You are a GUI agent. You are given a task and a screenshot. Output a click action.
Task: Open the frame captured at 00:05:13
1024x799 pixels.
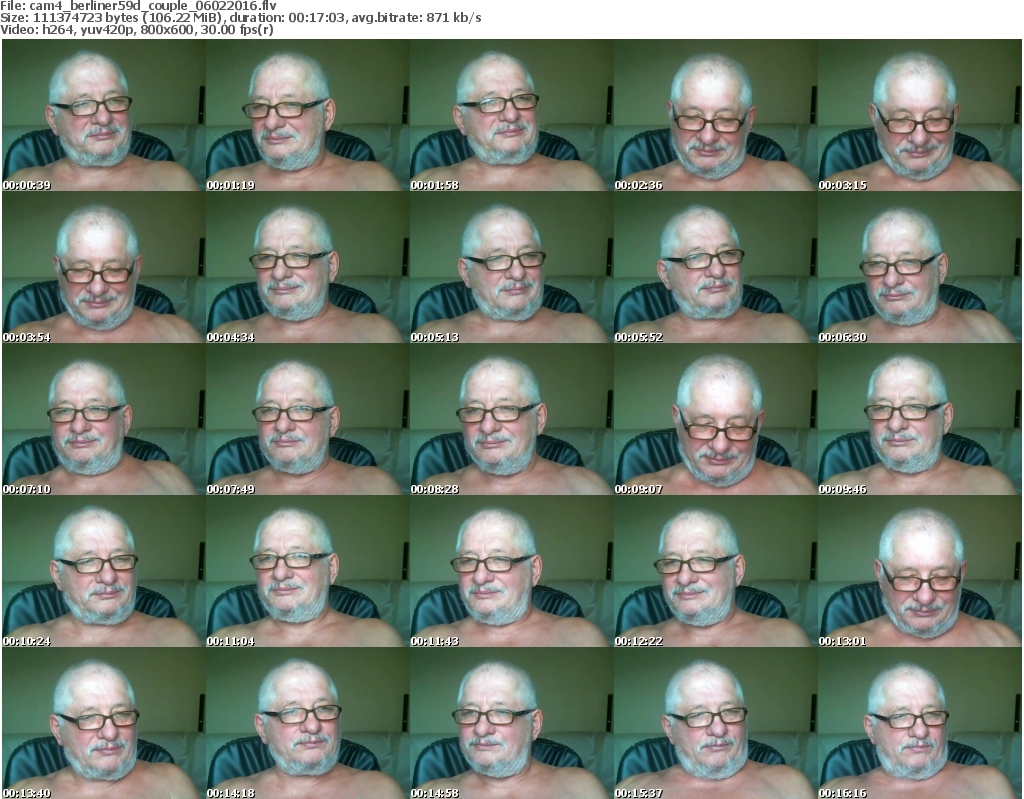(511, 267)
